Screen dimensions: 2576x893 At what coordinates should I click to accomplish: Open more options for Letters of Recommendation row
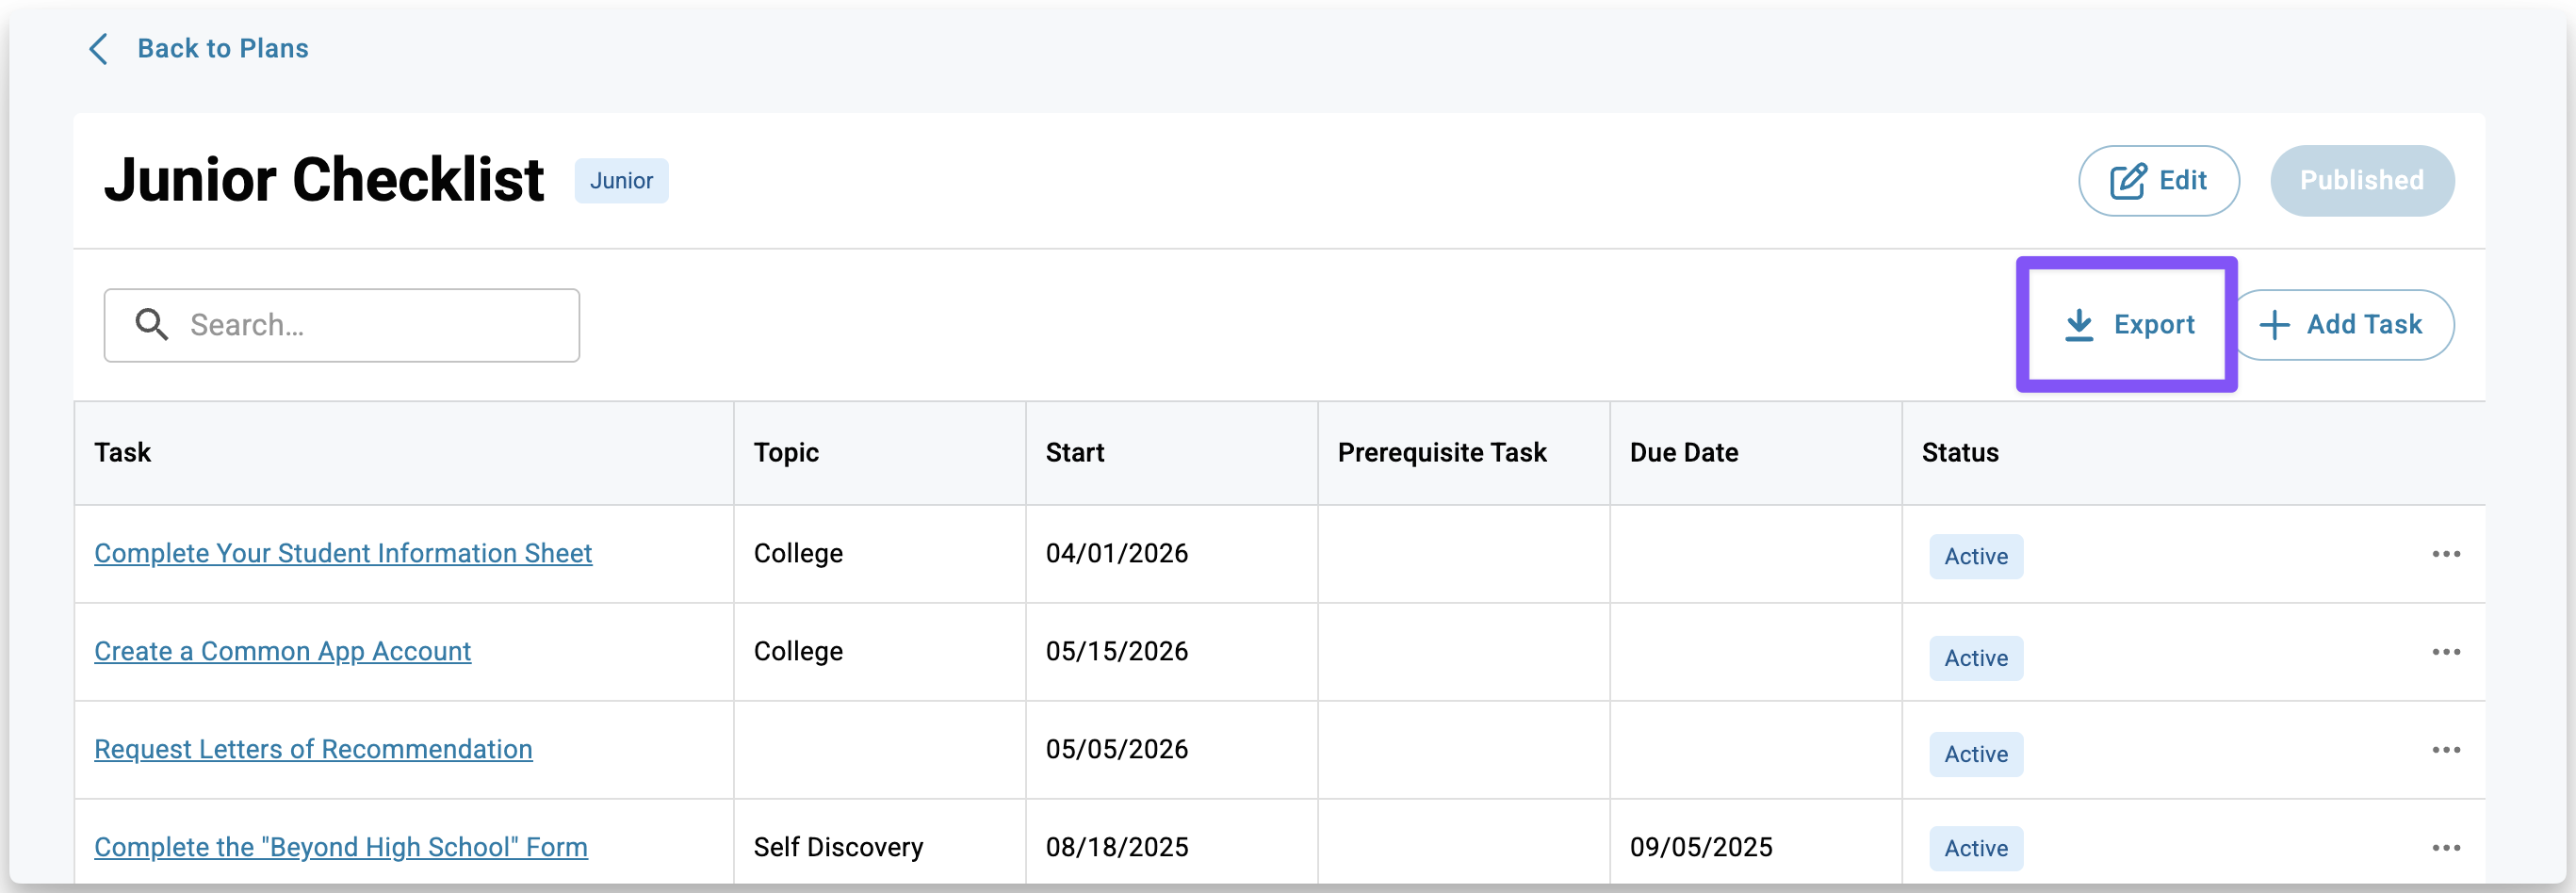(2445, 750)
